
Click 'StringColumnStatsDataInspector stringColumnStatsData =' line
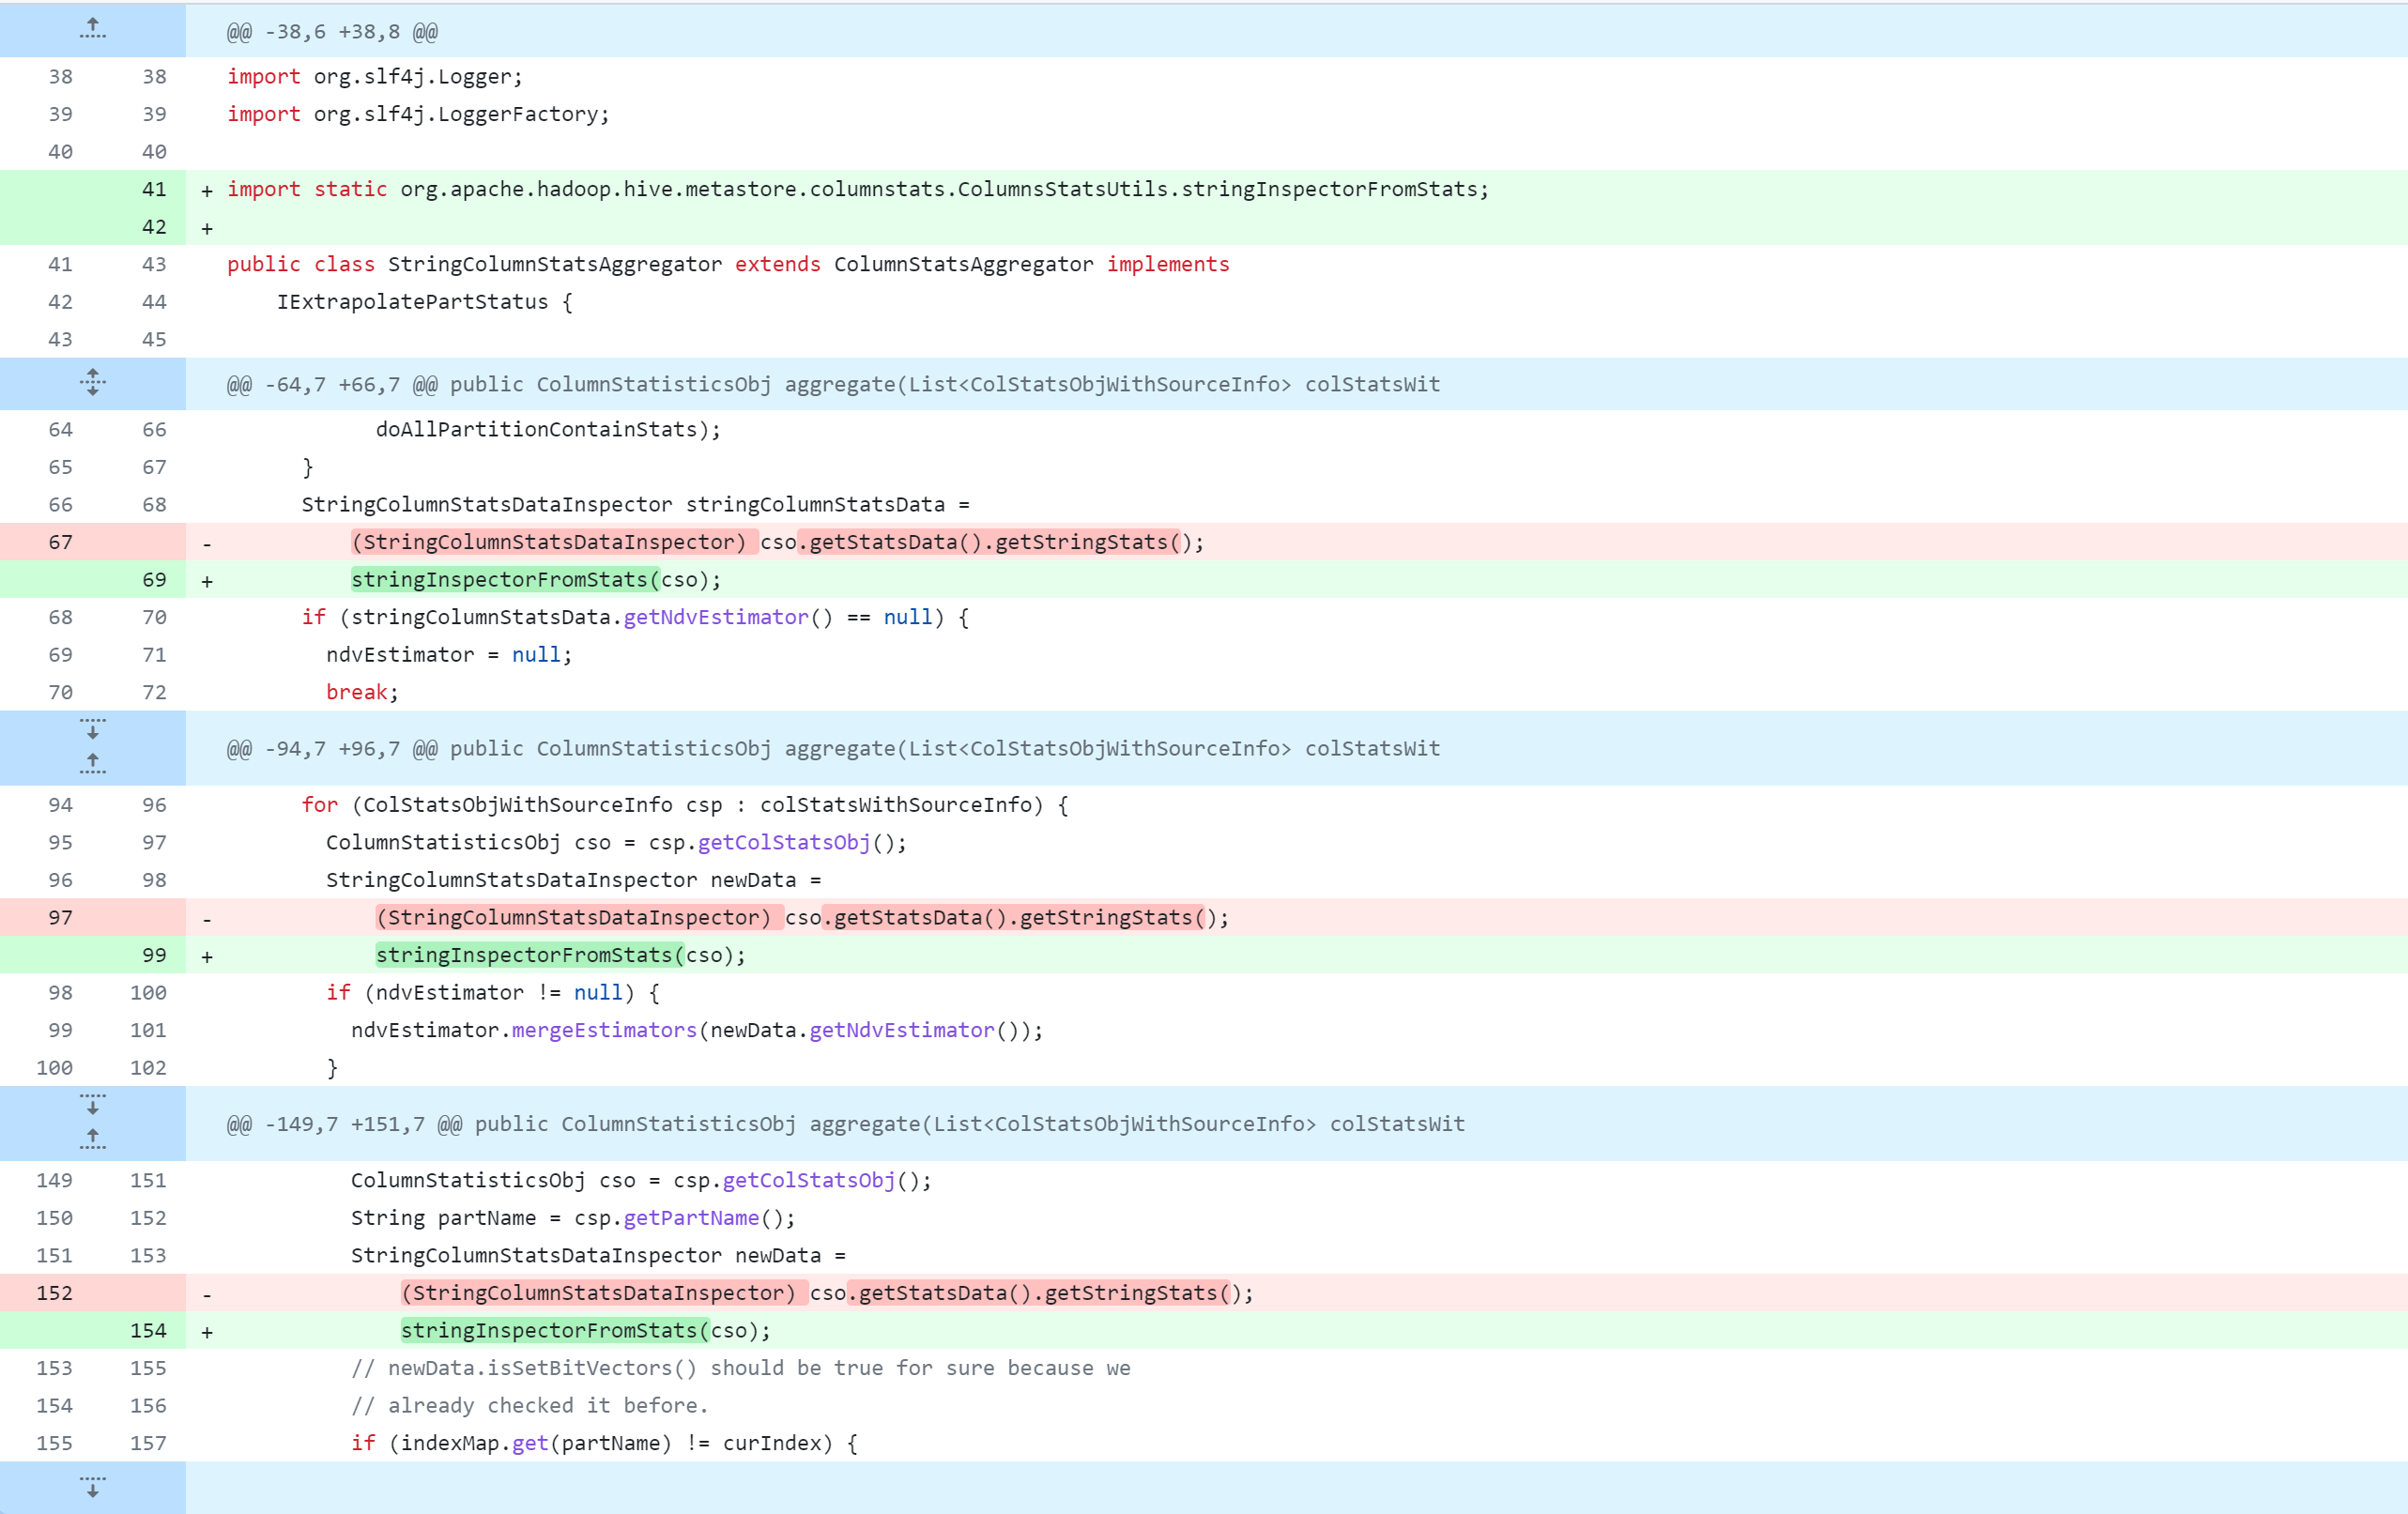click(636, 505)
